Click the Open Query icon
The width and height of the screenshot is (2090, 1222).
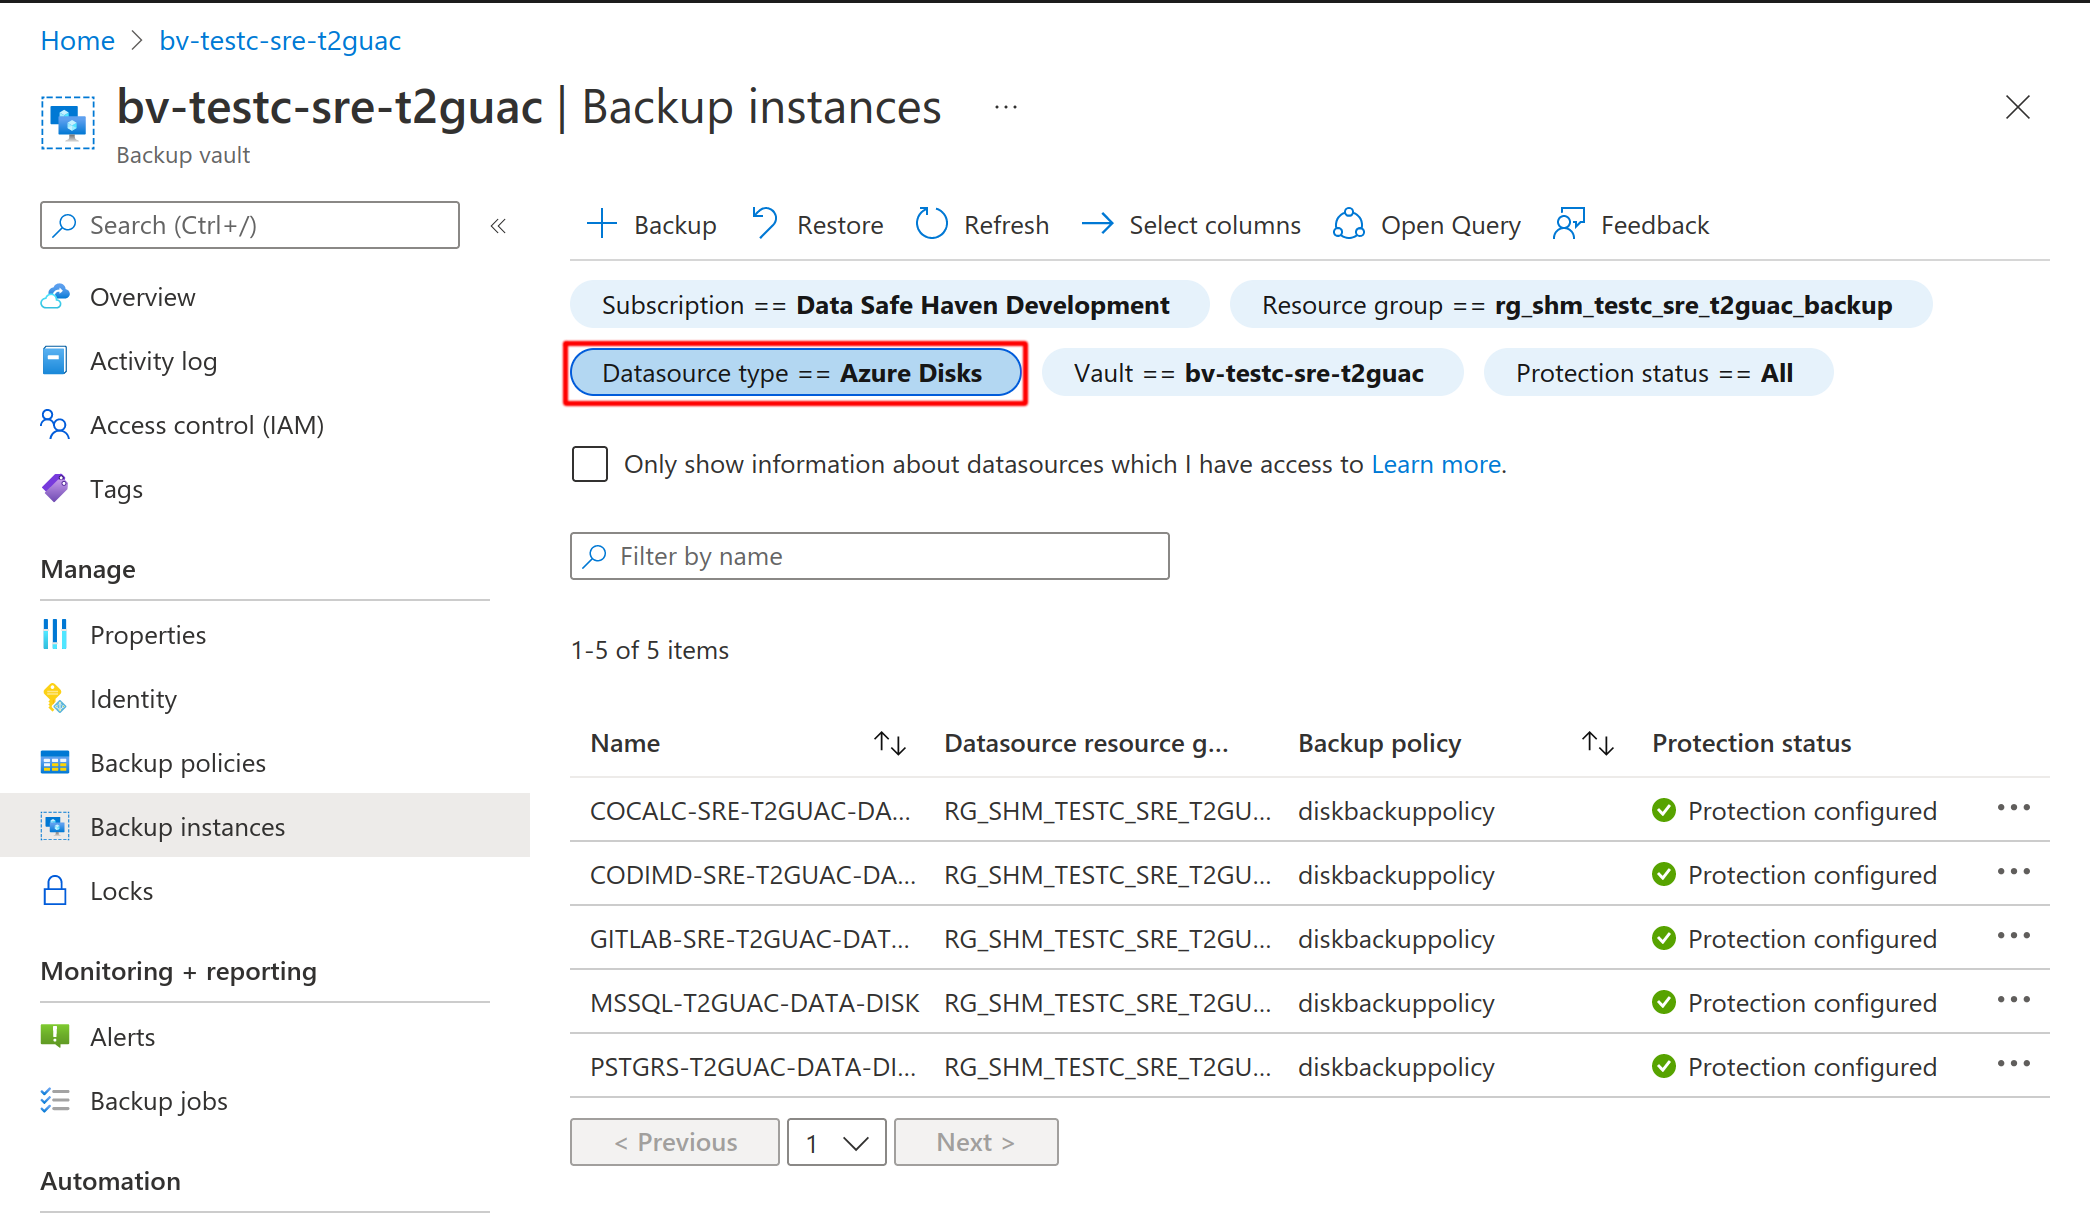1348,224
